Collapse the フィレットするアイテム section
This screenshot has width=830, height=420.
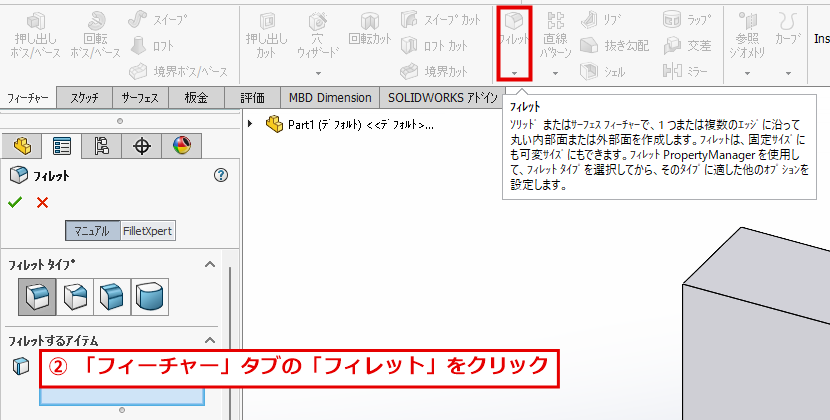210,340
